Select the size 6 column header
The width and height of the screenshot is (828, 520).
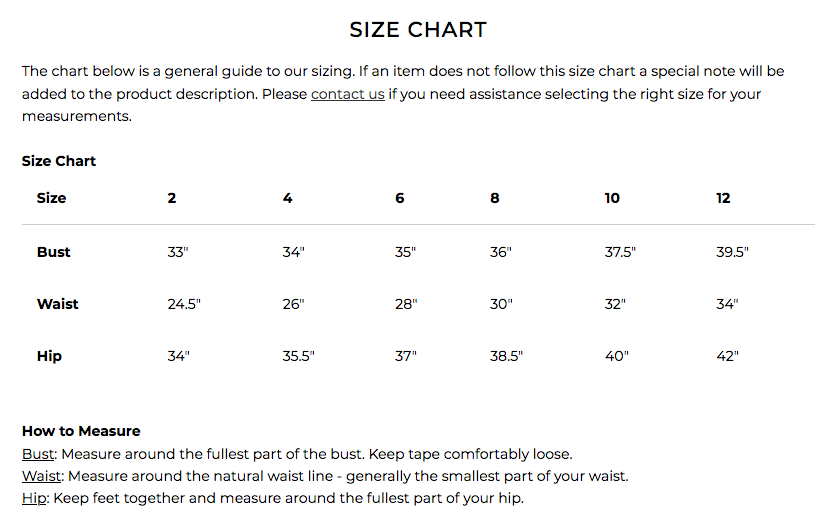pyautogui.click(x=400, y=198)
